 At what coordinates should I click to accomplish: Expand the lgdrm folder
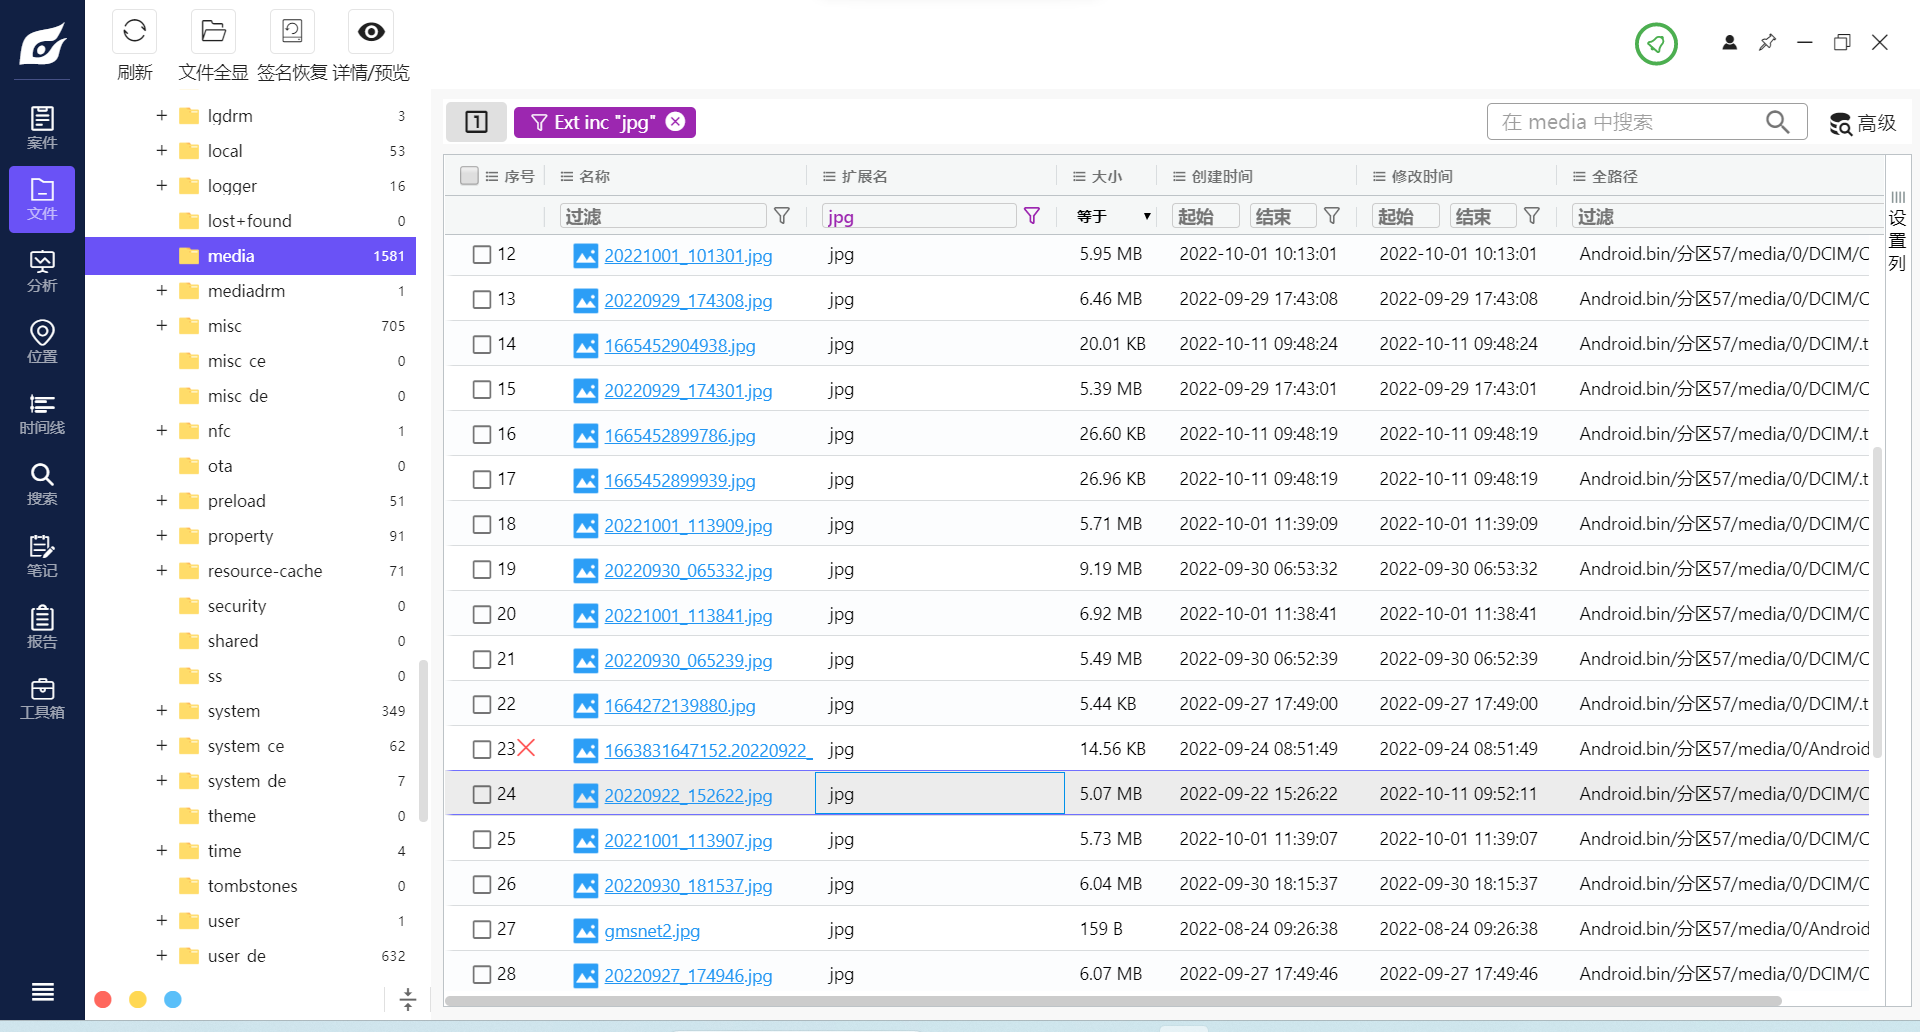(x=161, y=116)
